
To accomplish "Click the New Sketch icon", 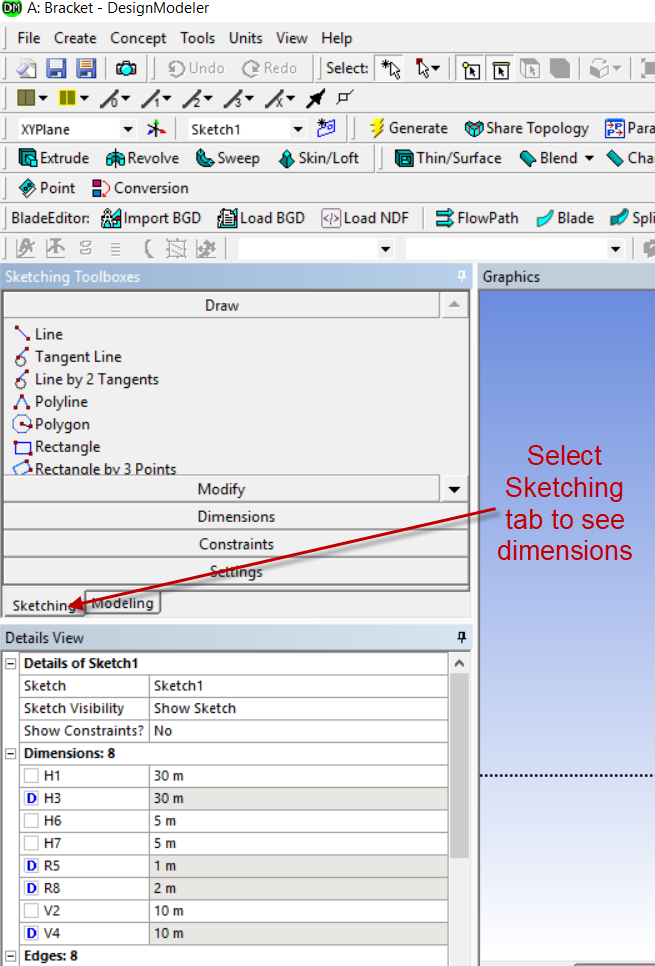I will click(326, 128).
